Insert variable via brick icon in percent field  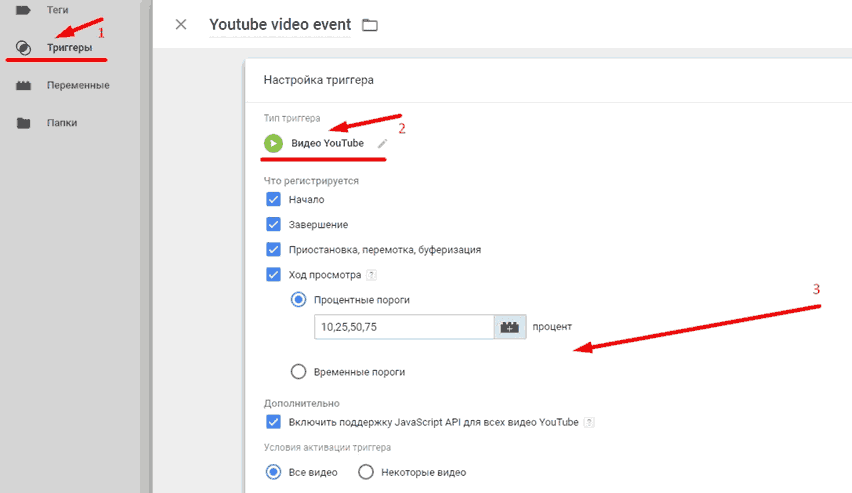coord(510,327)
